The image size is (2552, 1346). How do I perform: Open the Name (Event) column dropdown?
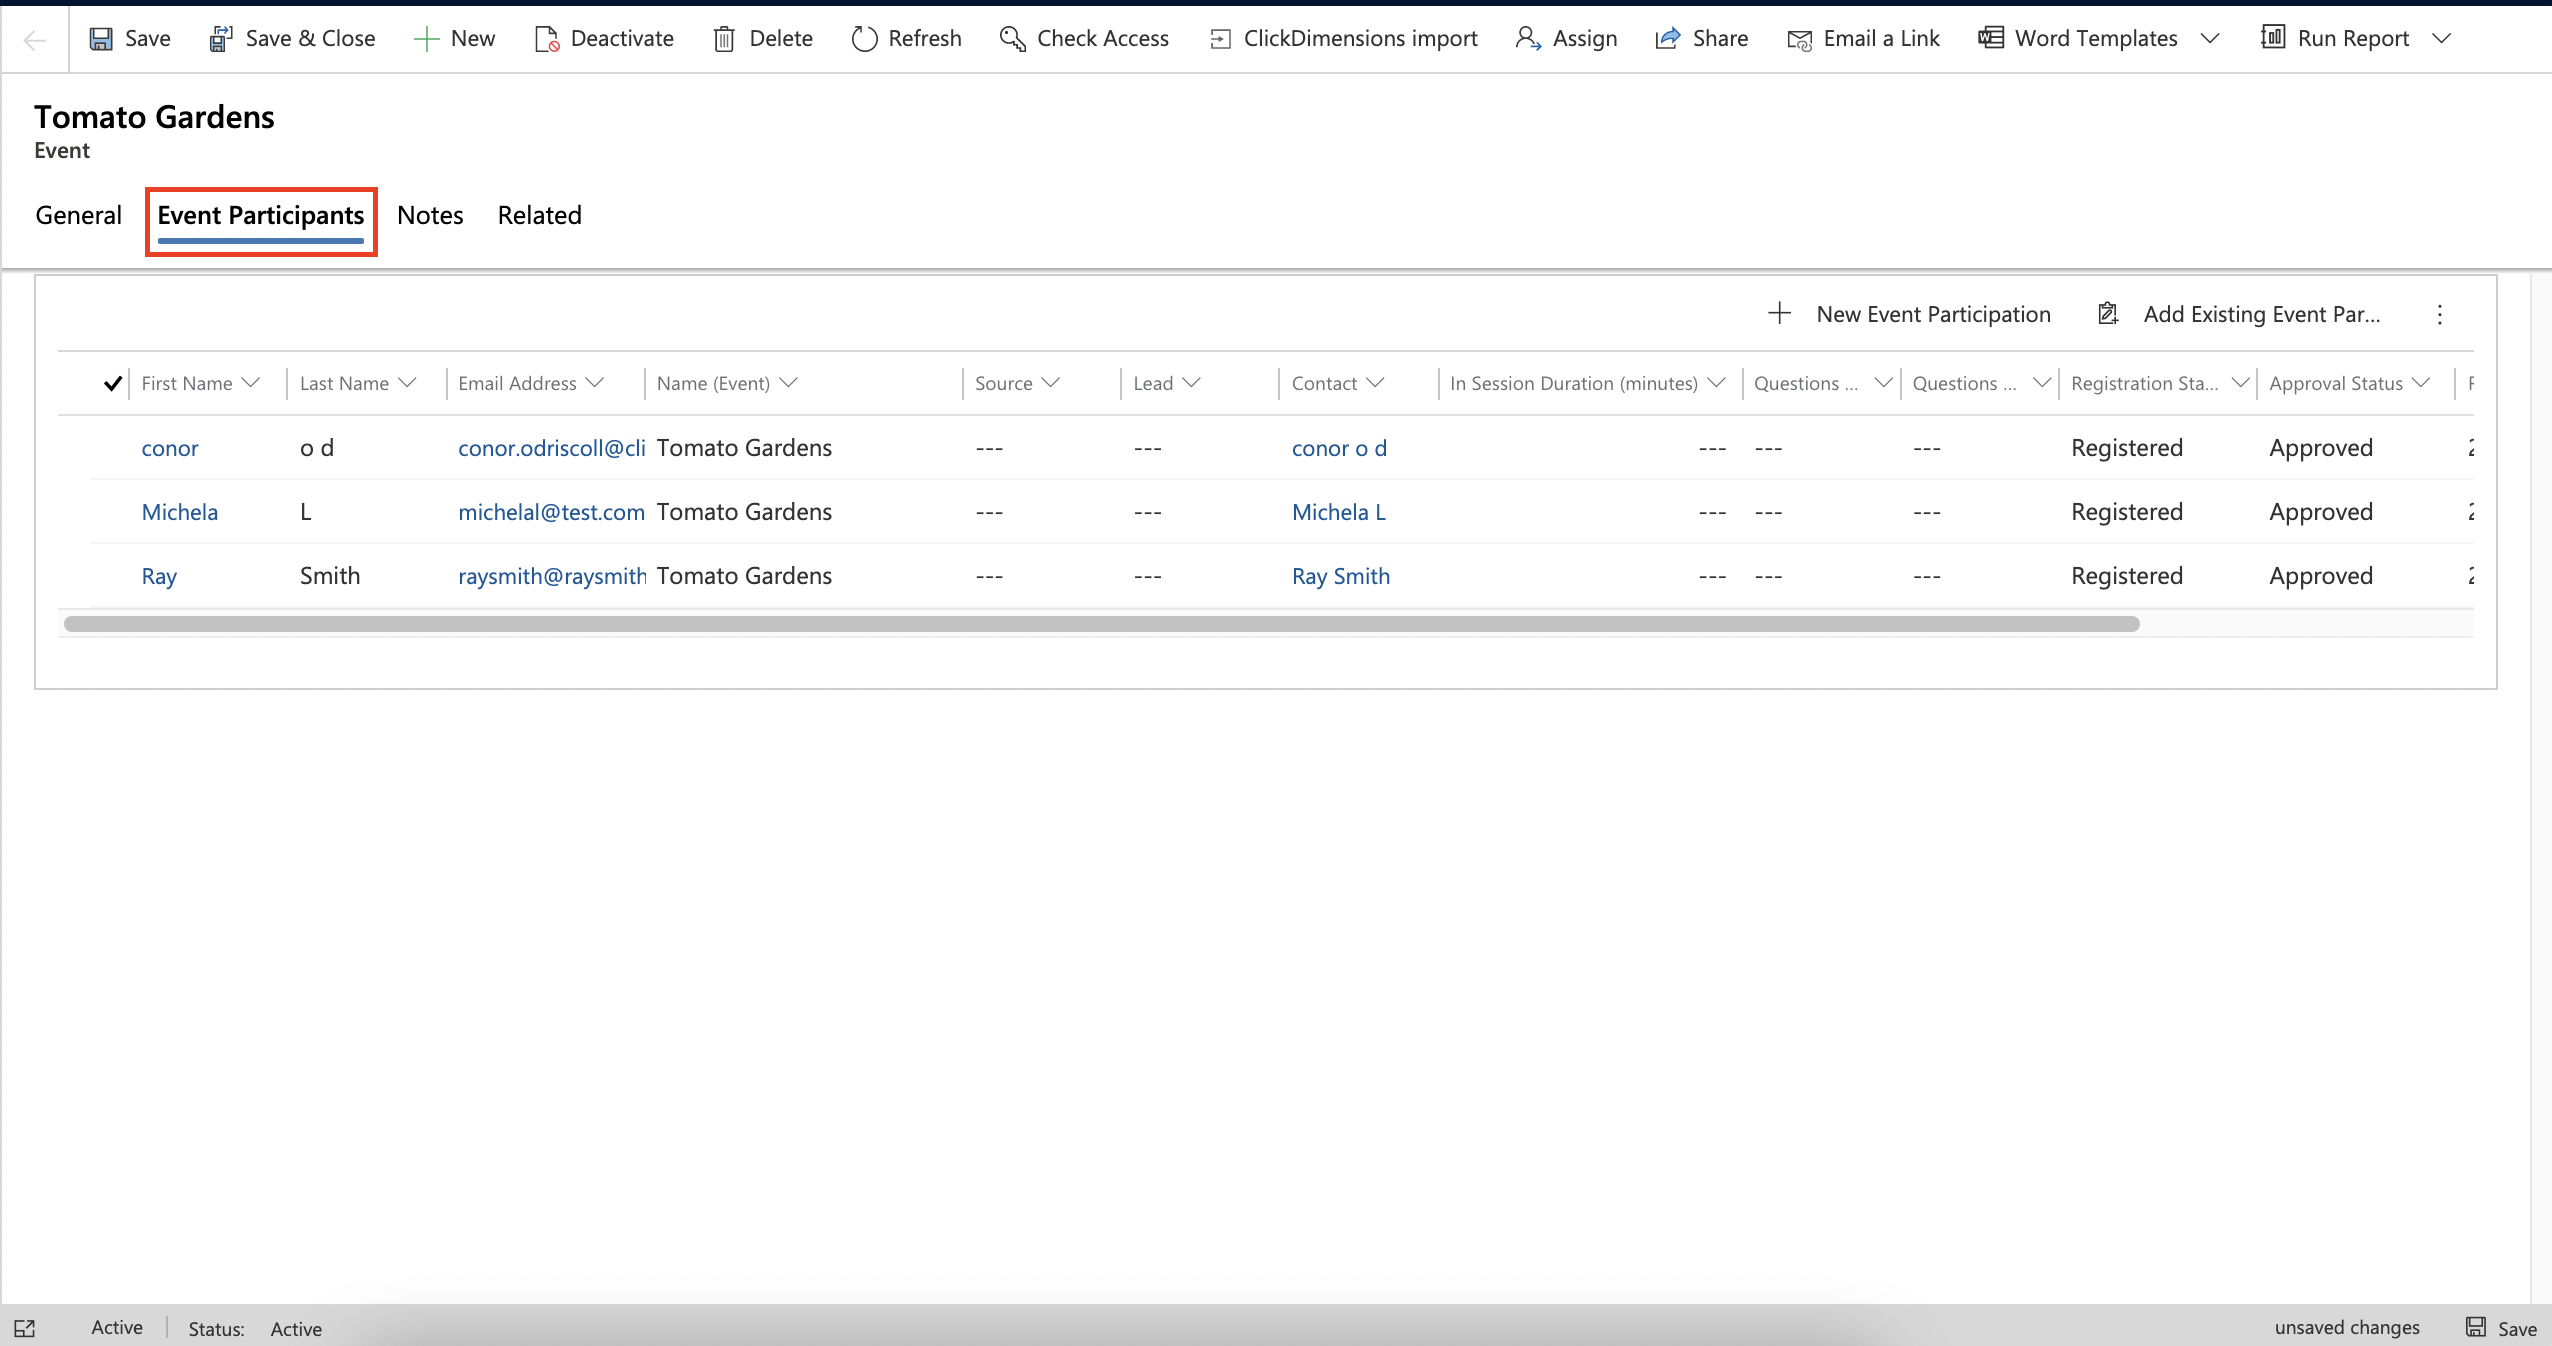[x=788, y=383]
